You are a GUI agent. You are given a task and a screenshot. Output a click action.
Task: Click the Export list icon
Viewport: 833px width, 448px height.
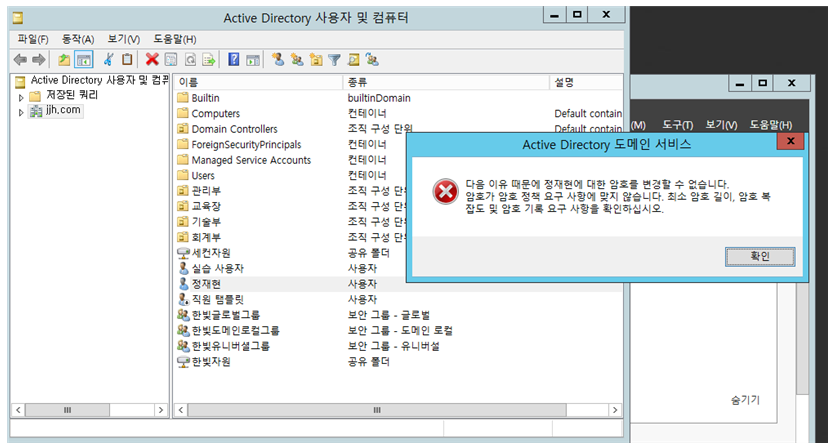209,60
